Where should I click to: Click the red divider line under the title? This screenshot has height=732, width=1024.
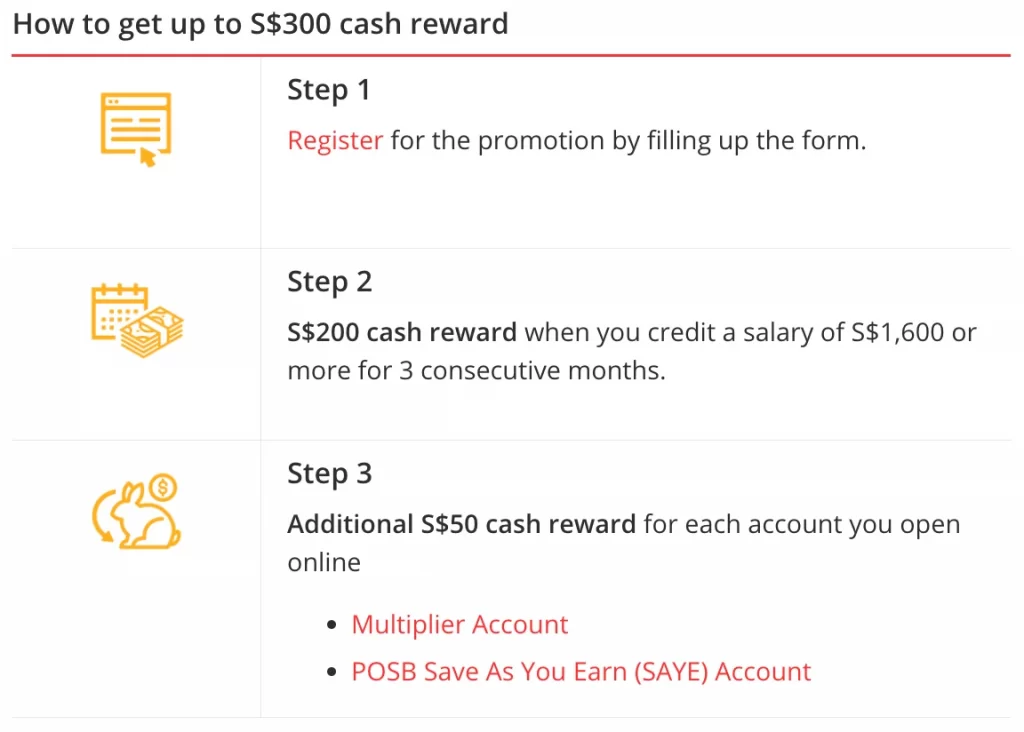511,56
